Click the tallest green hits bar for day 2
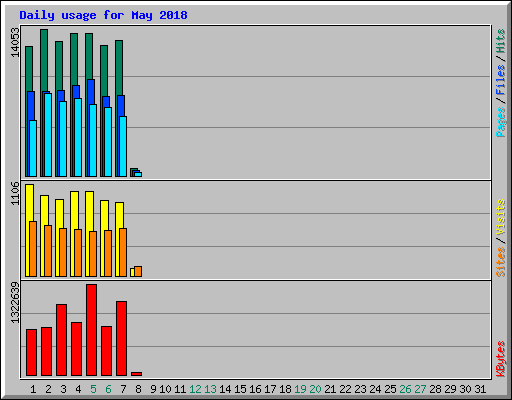Screen dimensions: 512x400 coord(44,60)
